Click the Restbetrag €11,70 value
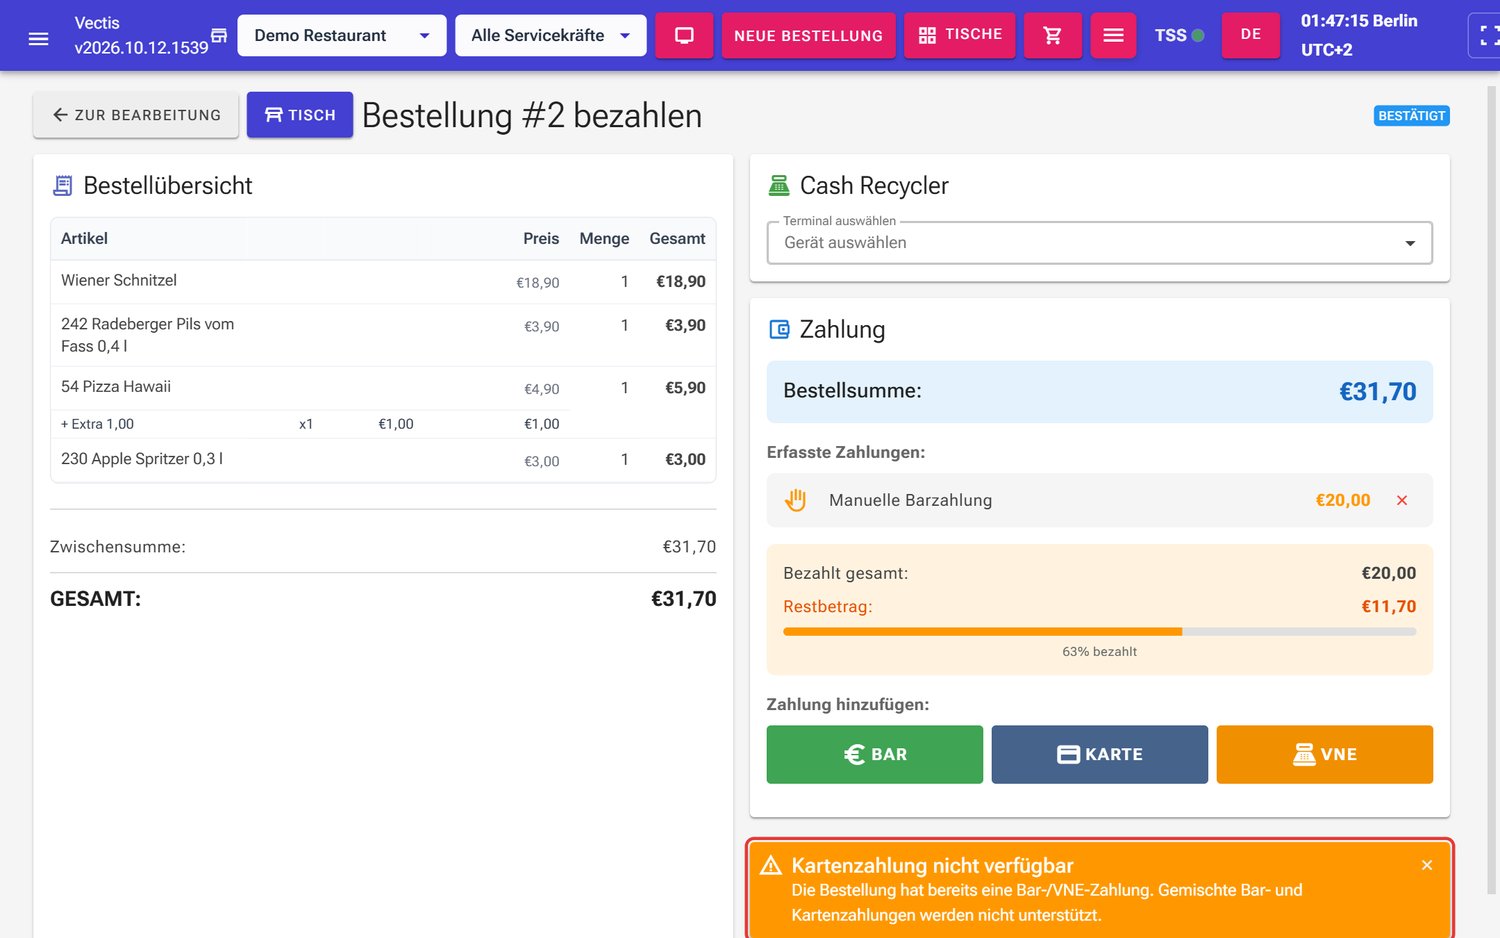The image size is (1500, 938). [x=1389, y=606]
